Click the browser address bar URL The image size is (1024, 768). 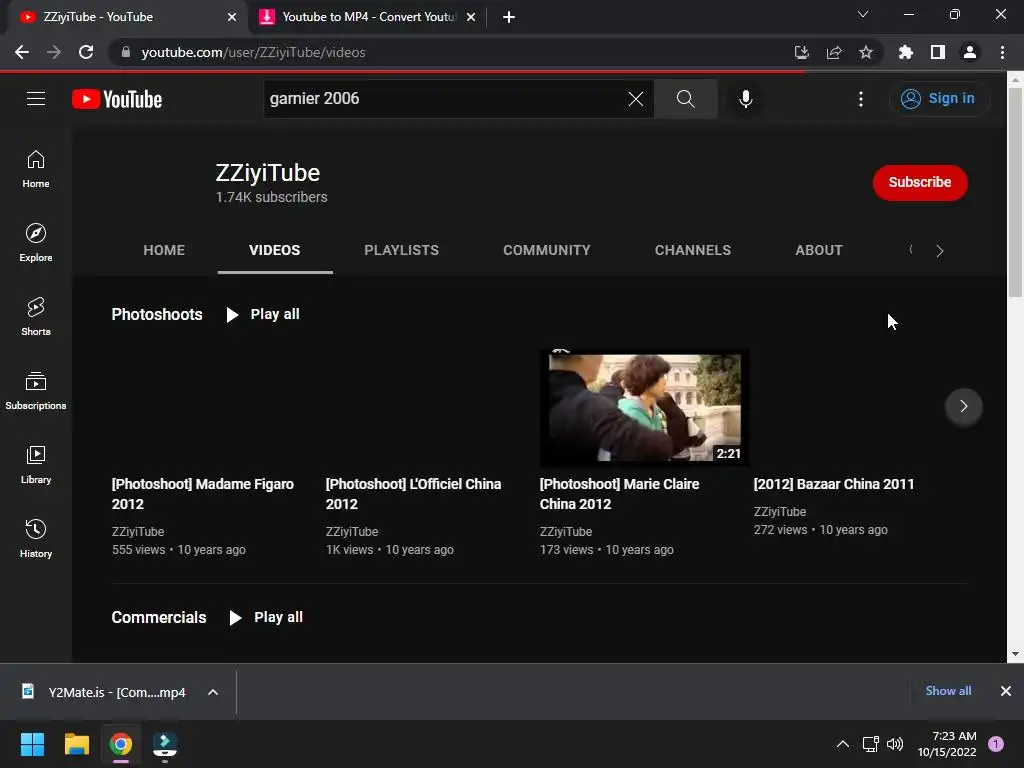click(x=253, y=52)
